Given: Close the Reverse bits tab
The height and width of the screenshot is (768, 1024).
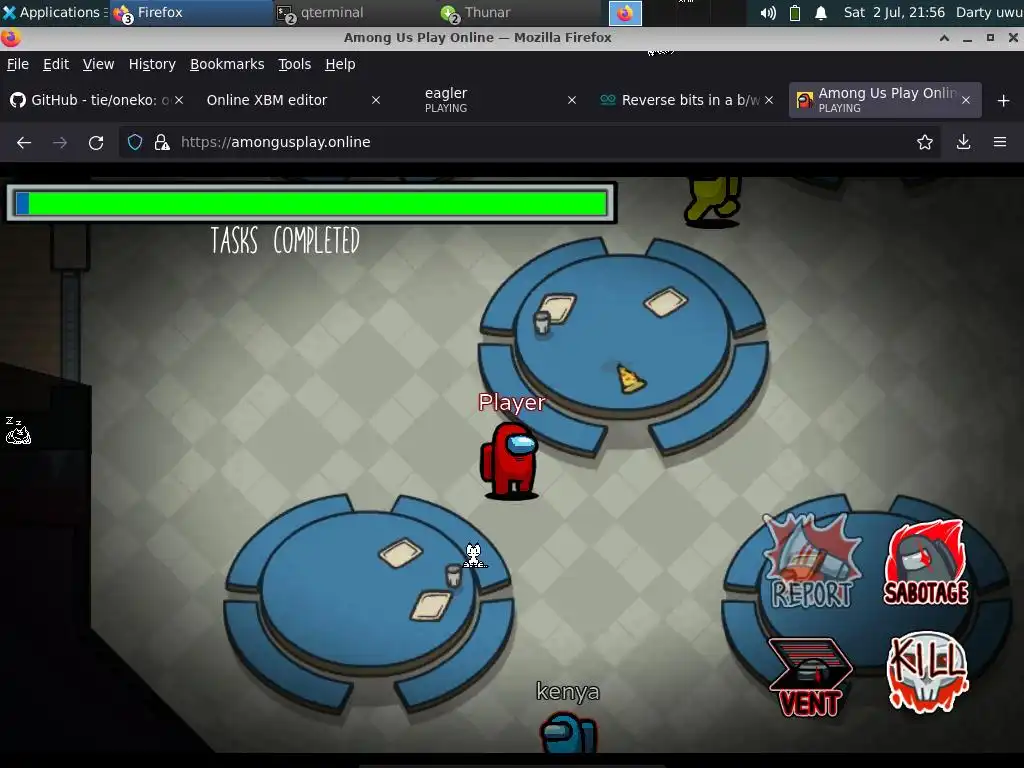Looking at the screenshot, I should [x=769, y=100].
